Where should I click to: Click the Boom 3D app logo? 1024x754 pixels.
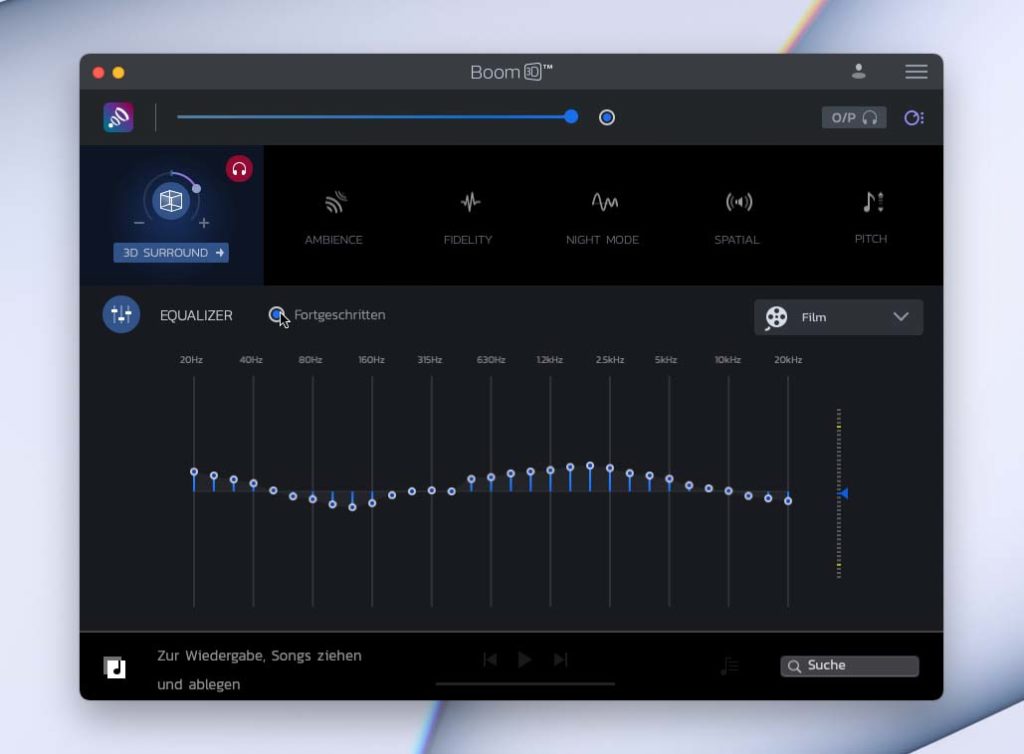(x=117, y=117)
